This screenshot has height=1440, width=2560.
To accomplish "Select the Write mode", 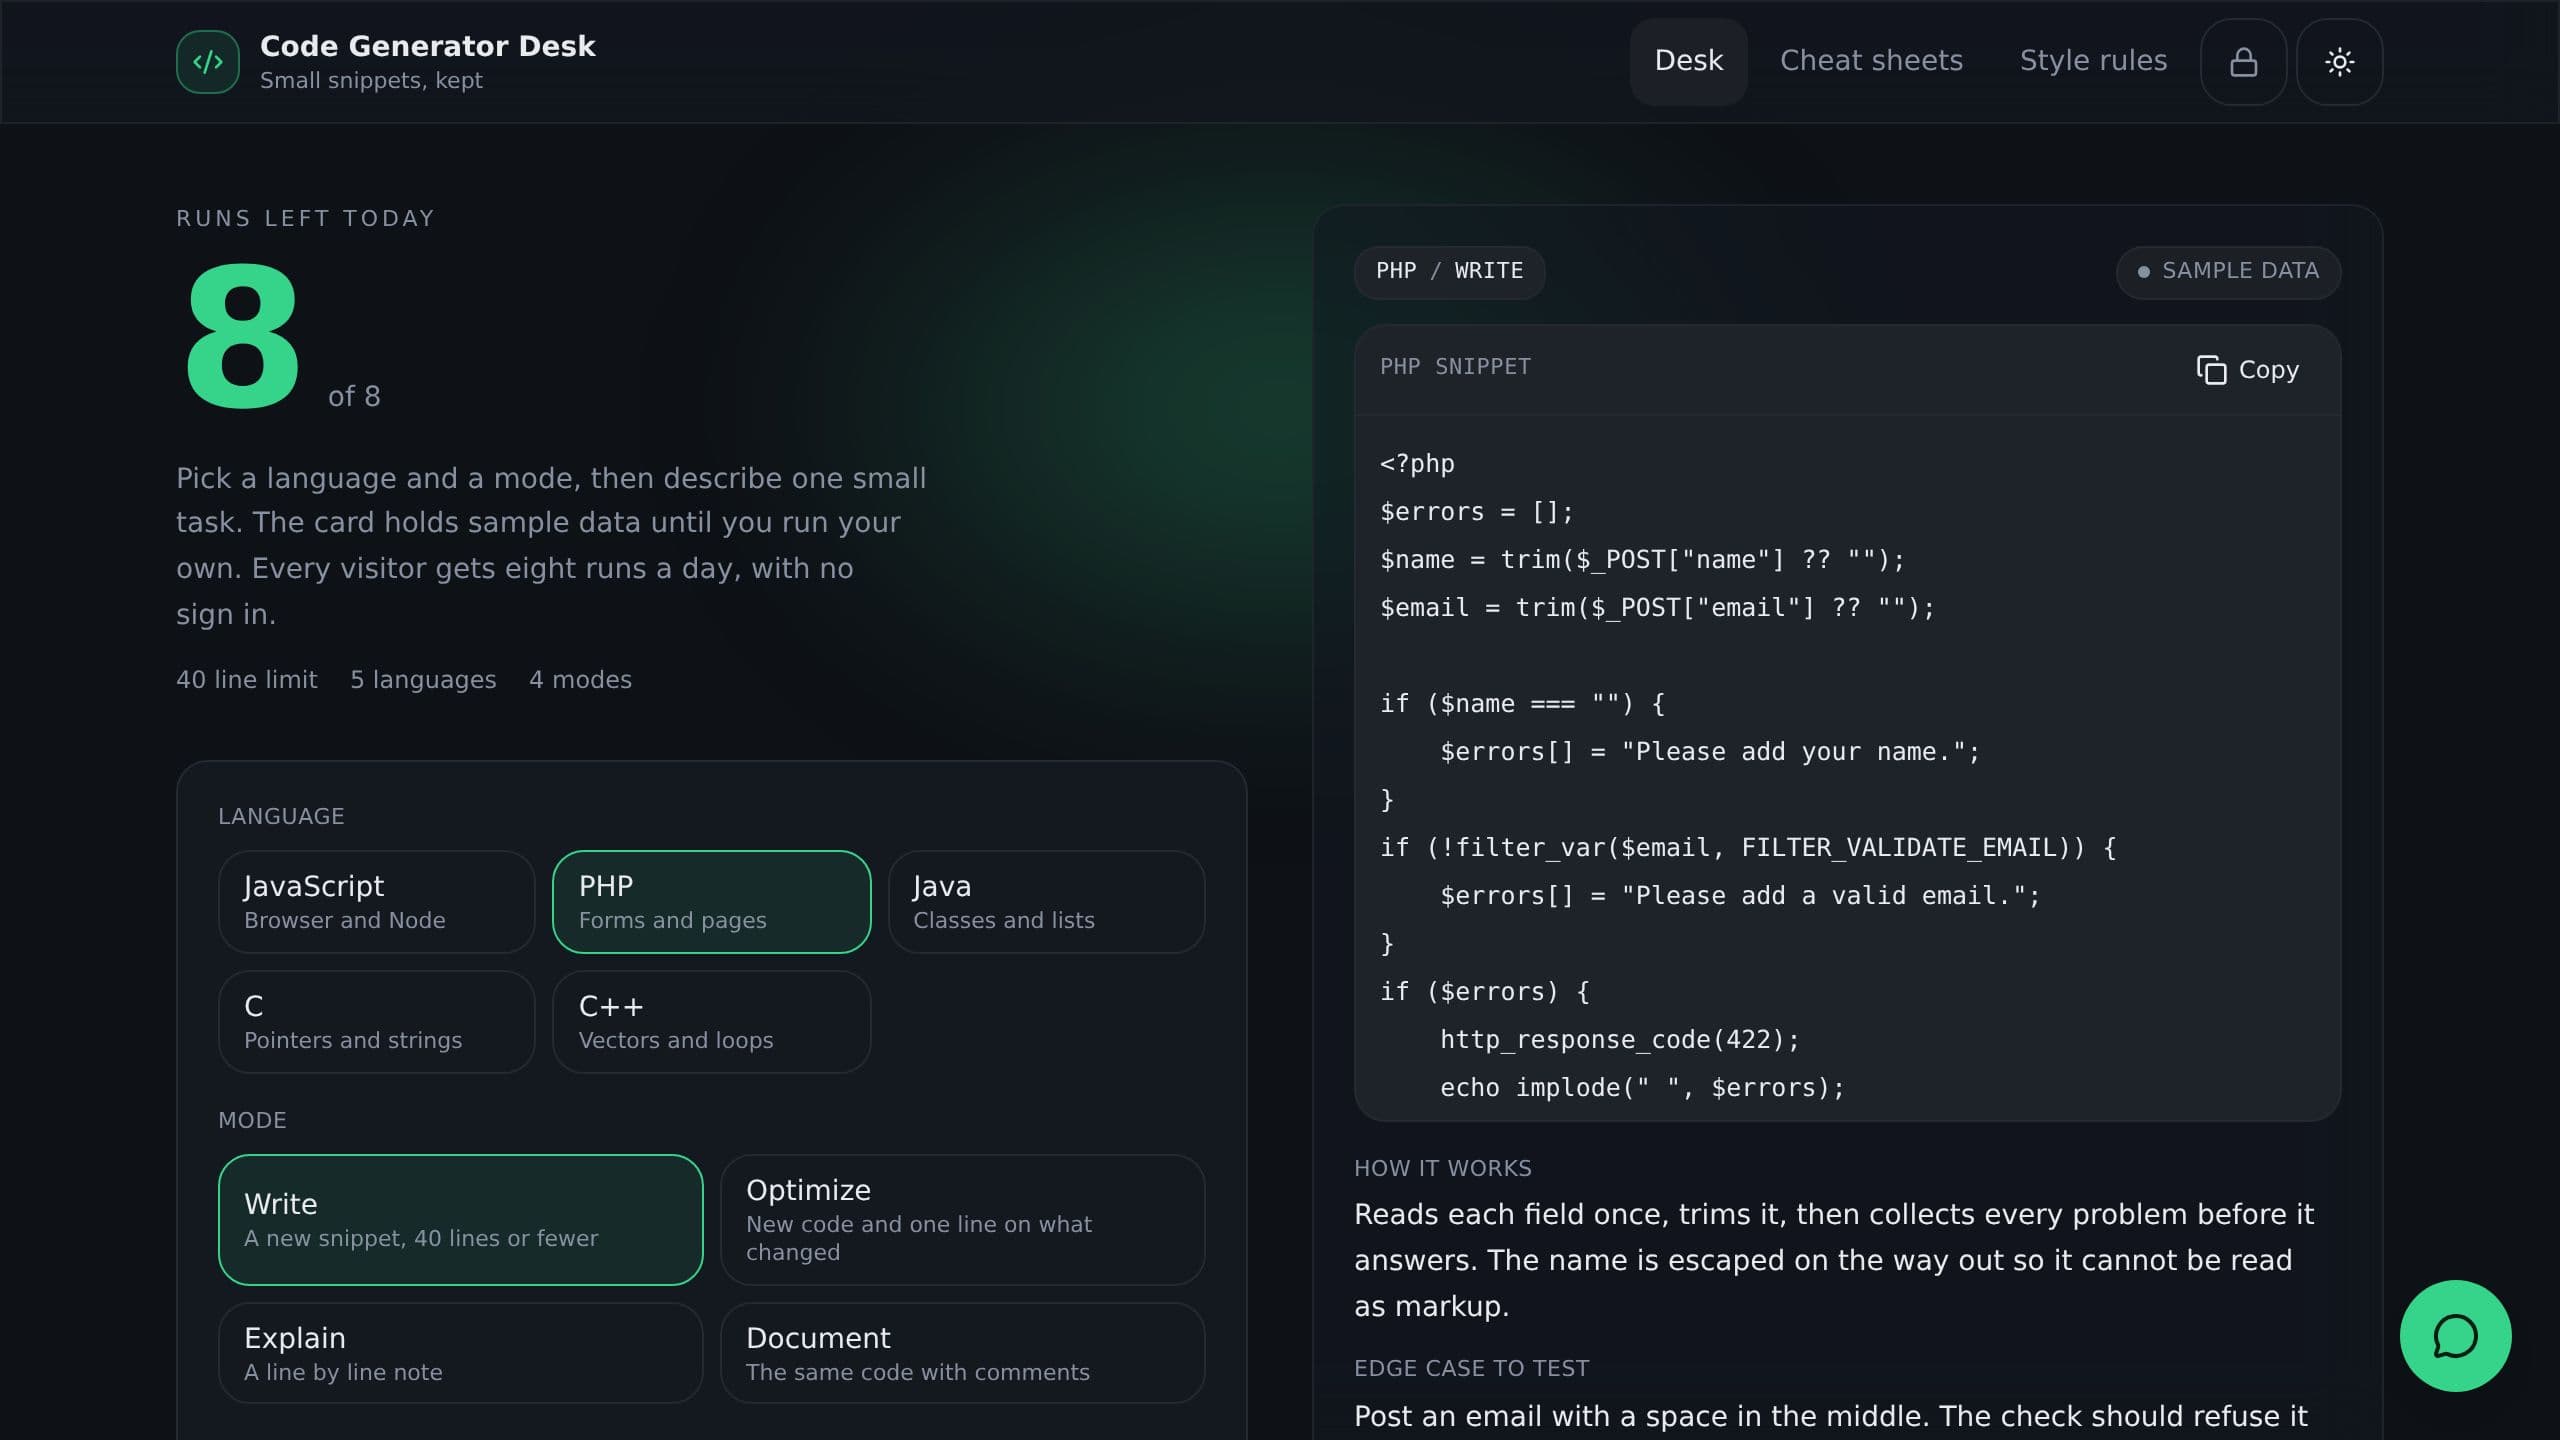I will click(x=461, y=1220).
